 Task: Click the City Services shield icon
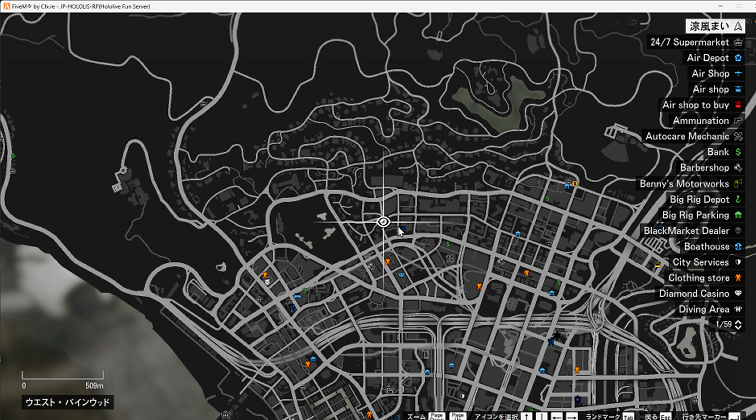click(x=738, y=262)
